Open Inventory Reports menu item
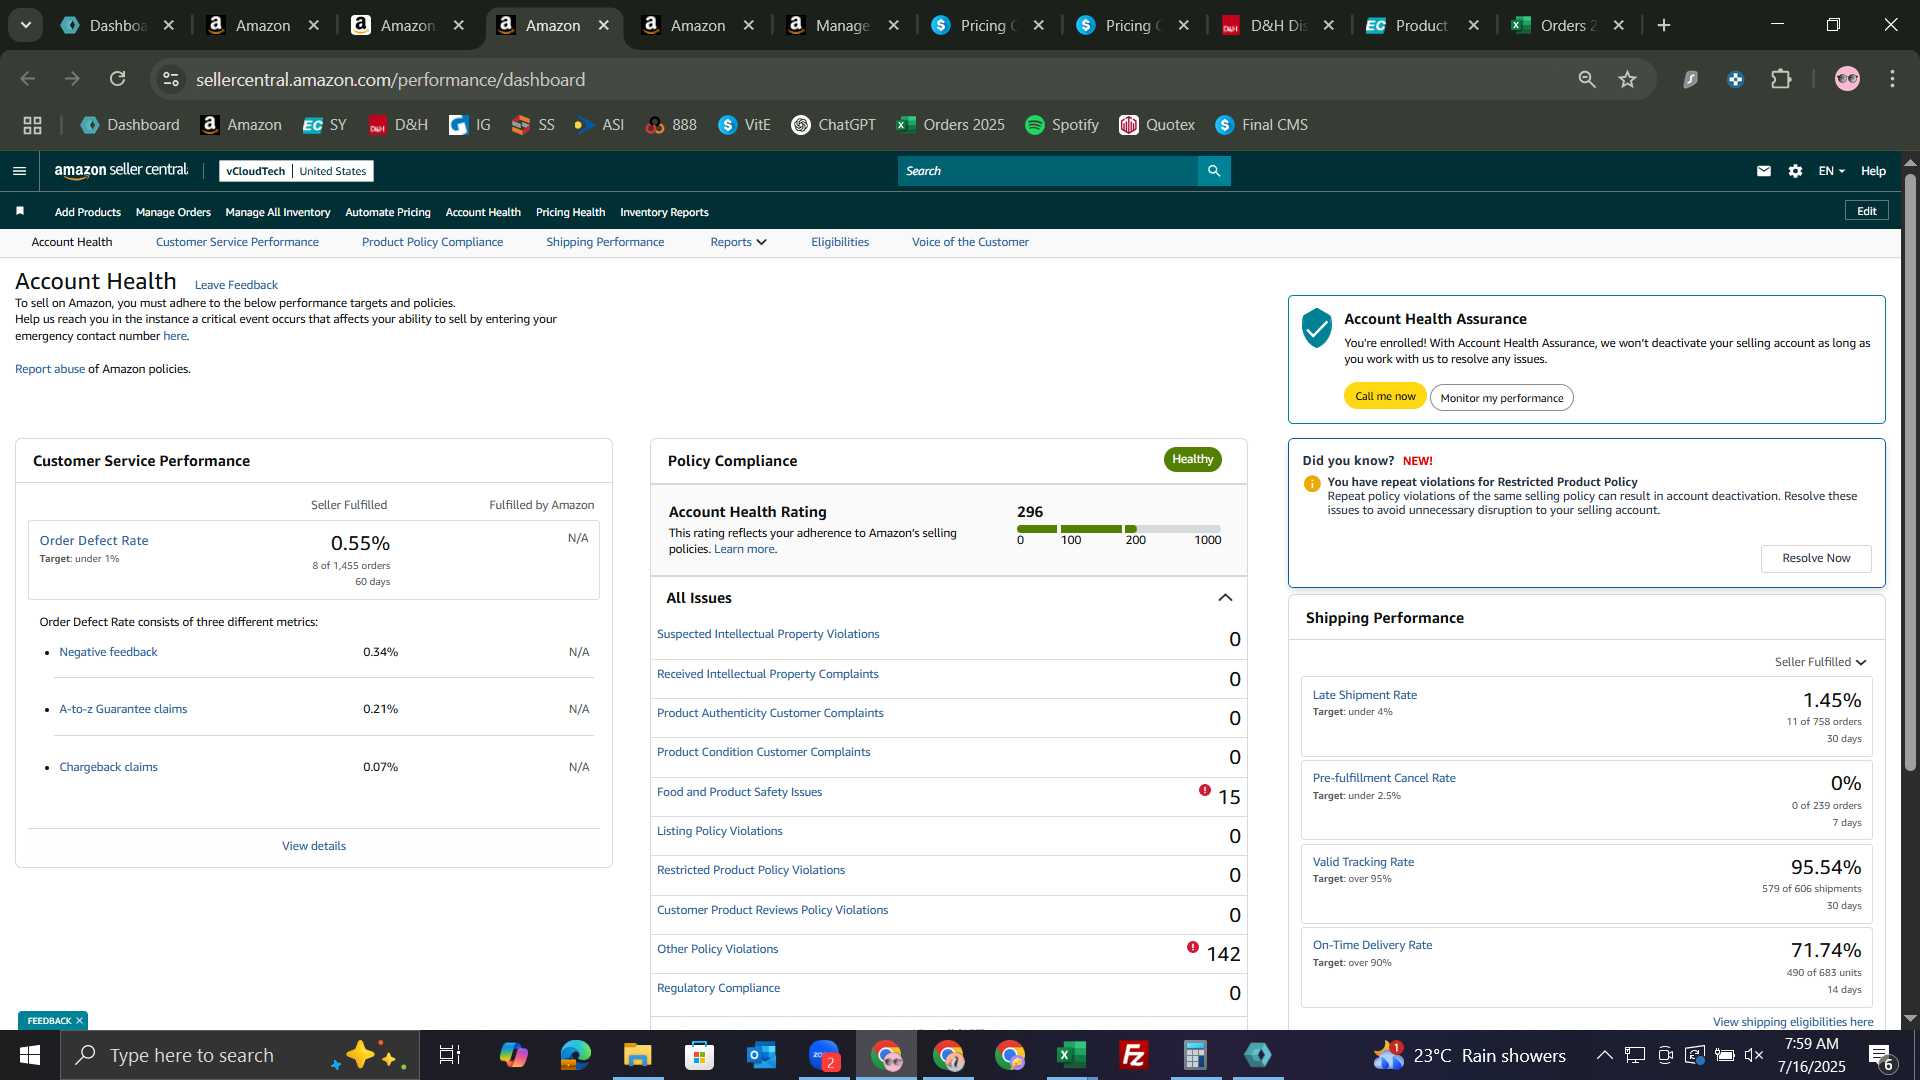 (x=664, y=212)
